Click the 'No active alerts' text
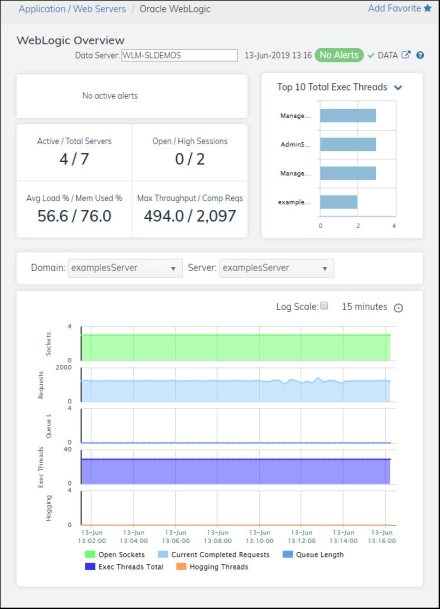 point(110,96)
